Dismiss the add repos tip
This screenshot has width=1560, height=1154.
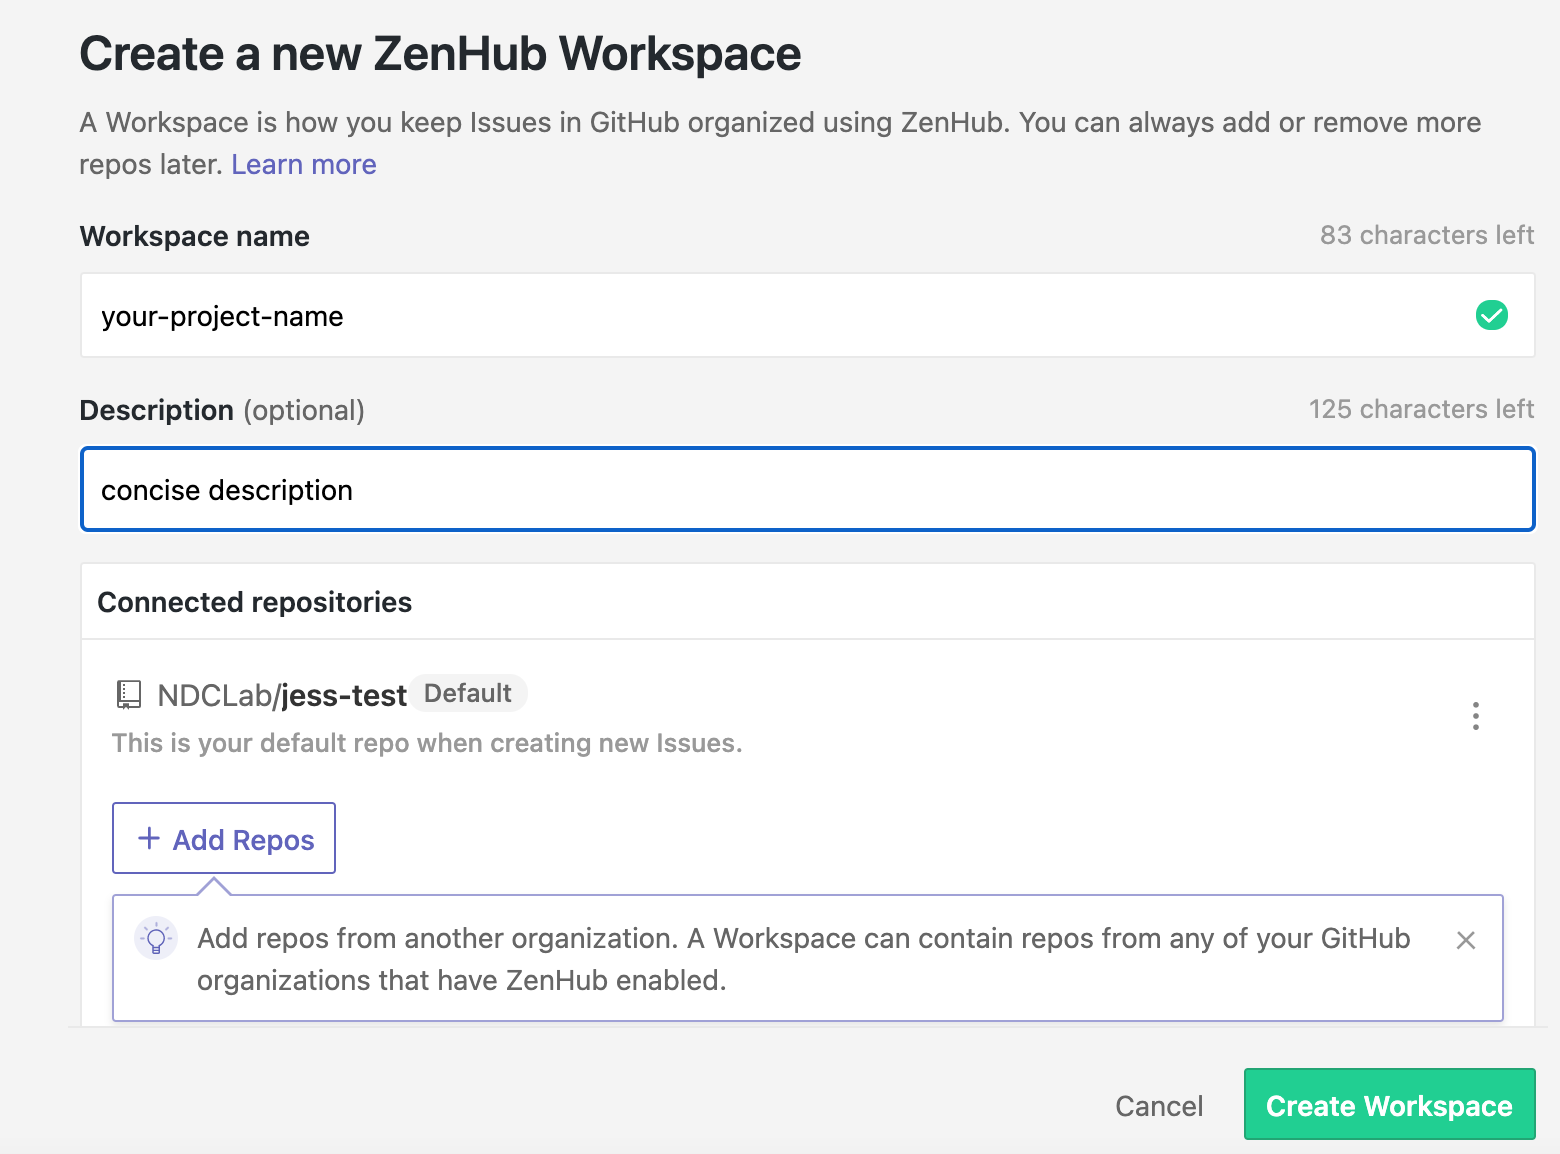[1465, 940]
